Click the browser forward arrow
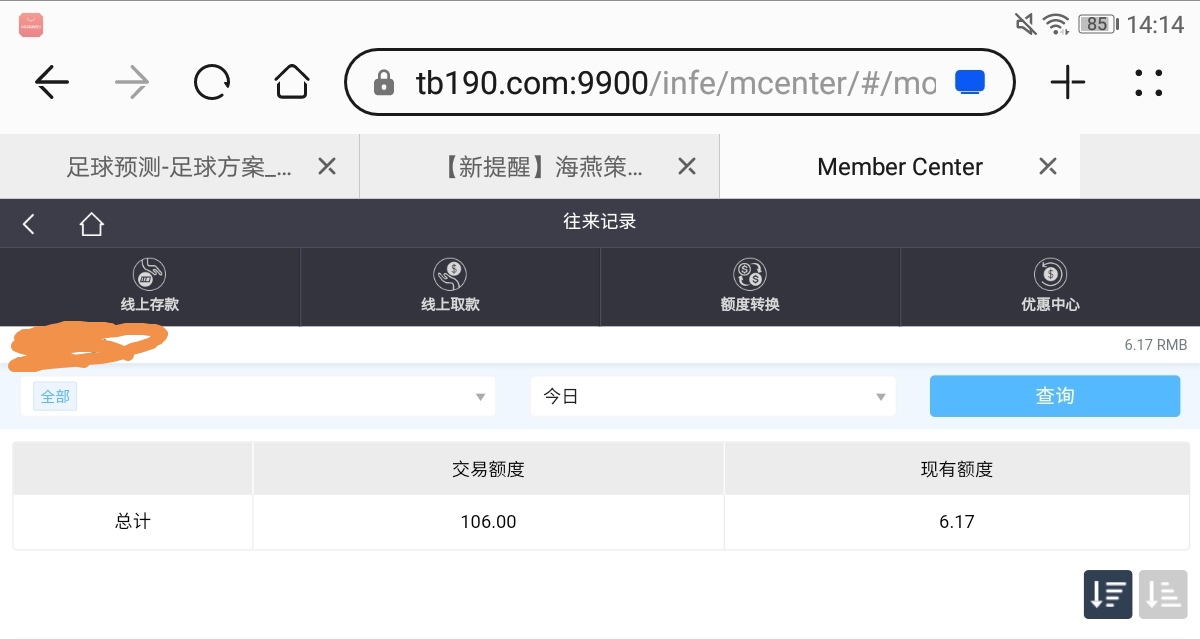The height and width of the screenshot is (639, 1200). pyautogui.click(x=132, y=82)
